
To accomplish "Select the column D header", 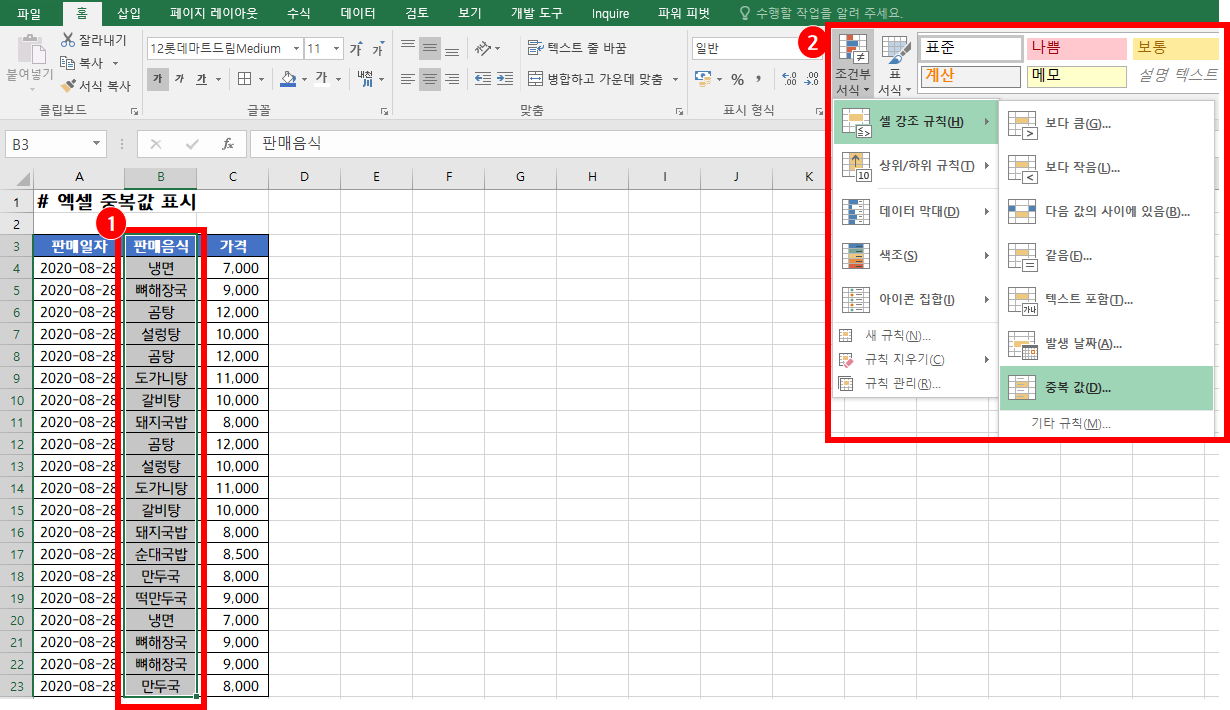I will (x=304, y=178).
